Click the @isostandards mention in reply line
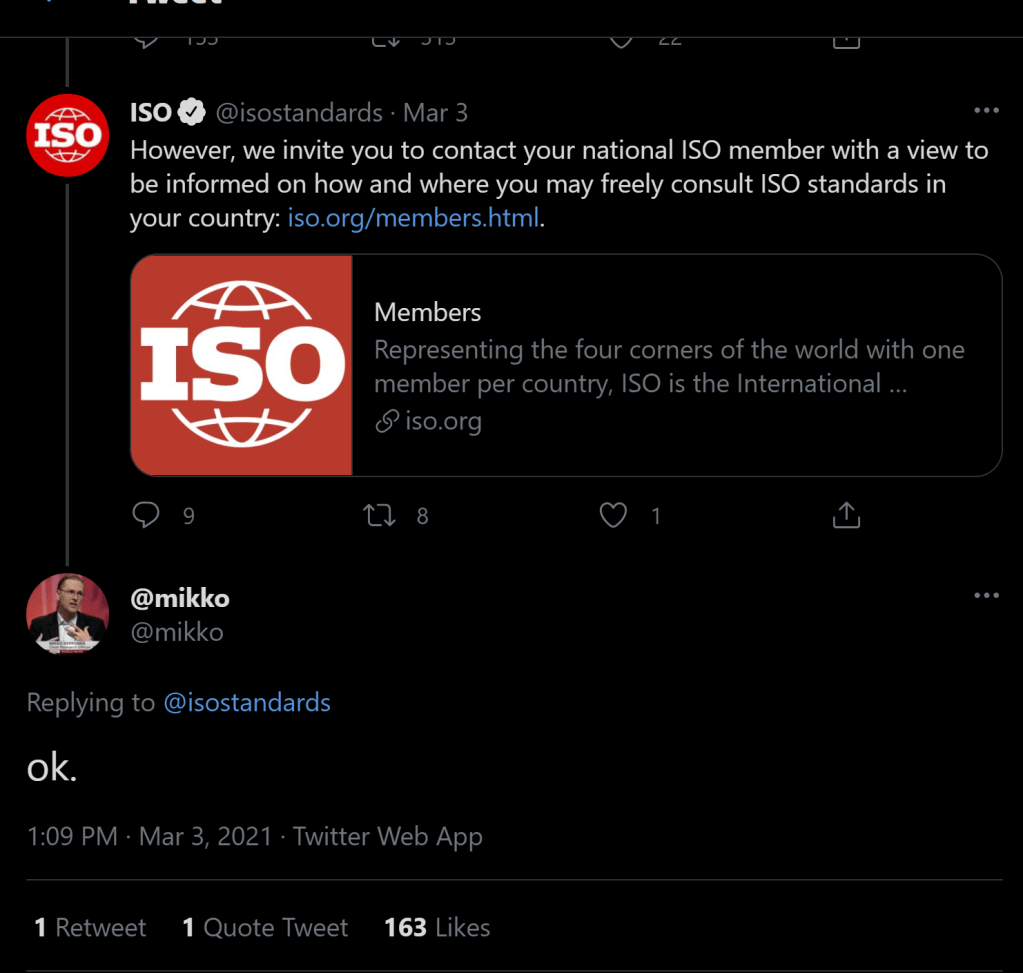The image size is (1023, 973). coord(246,703)
